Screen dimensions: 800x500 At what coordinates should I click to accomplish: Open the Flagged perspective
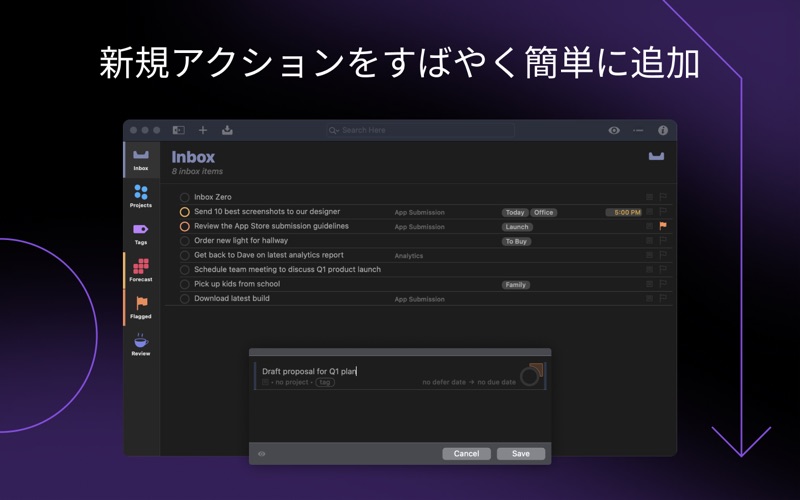pos(141,308)
